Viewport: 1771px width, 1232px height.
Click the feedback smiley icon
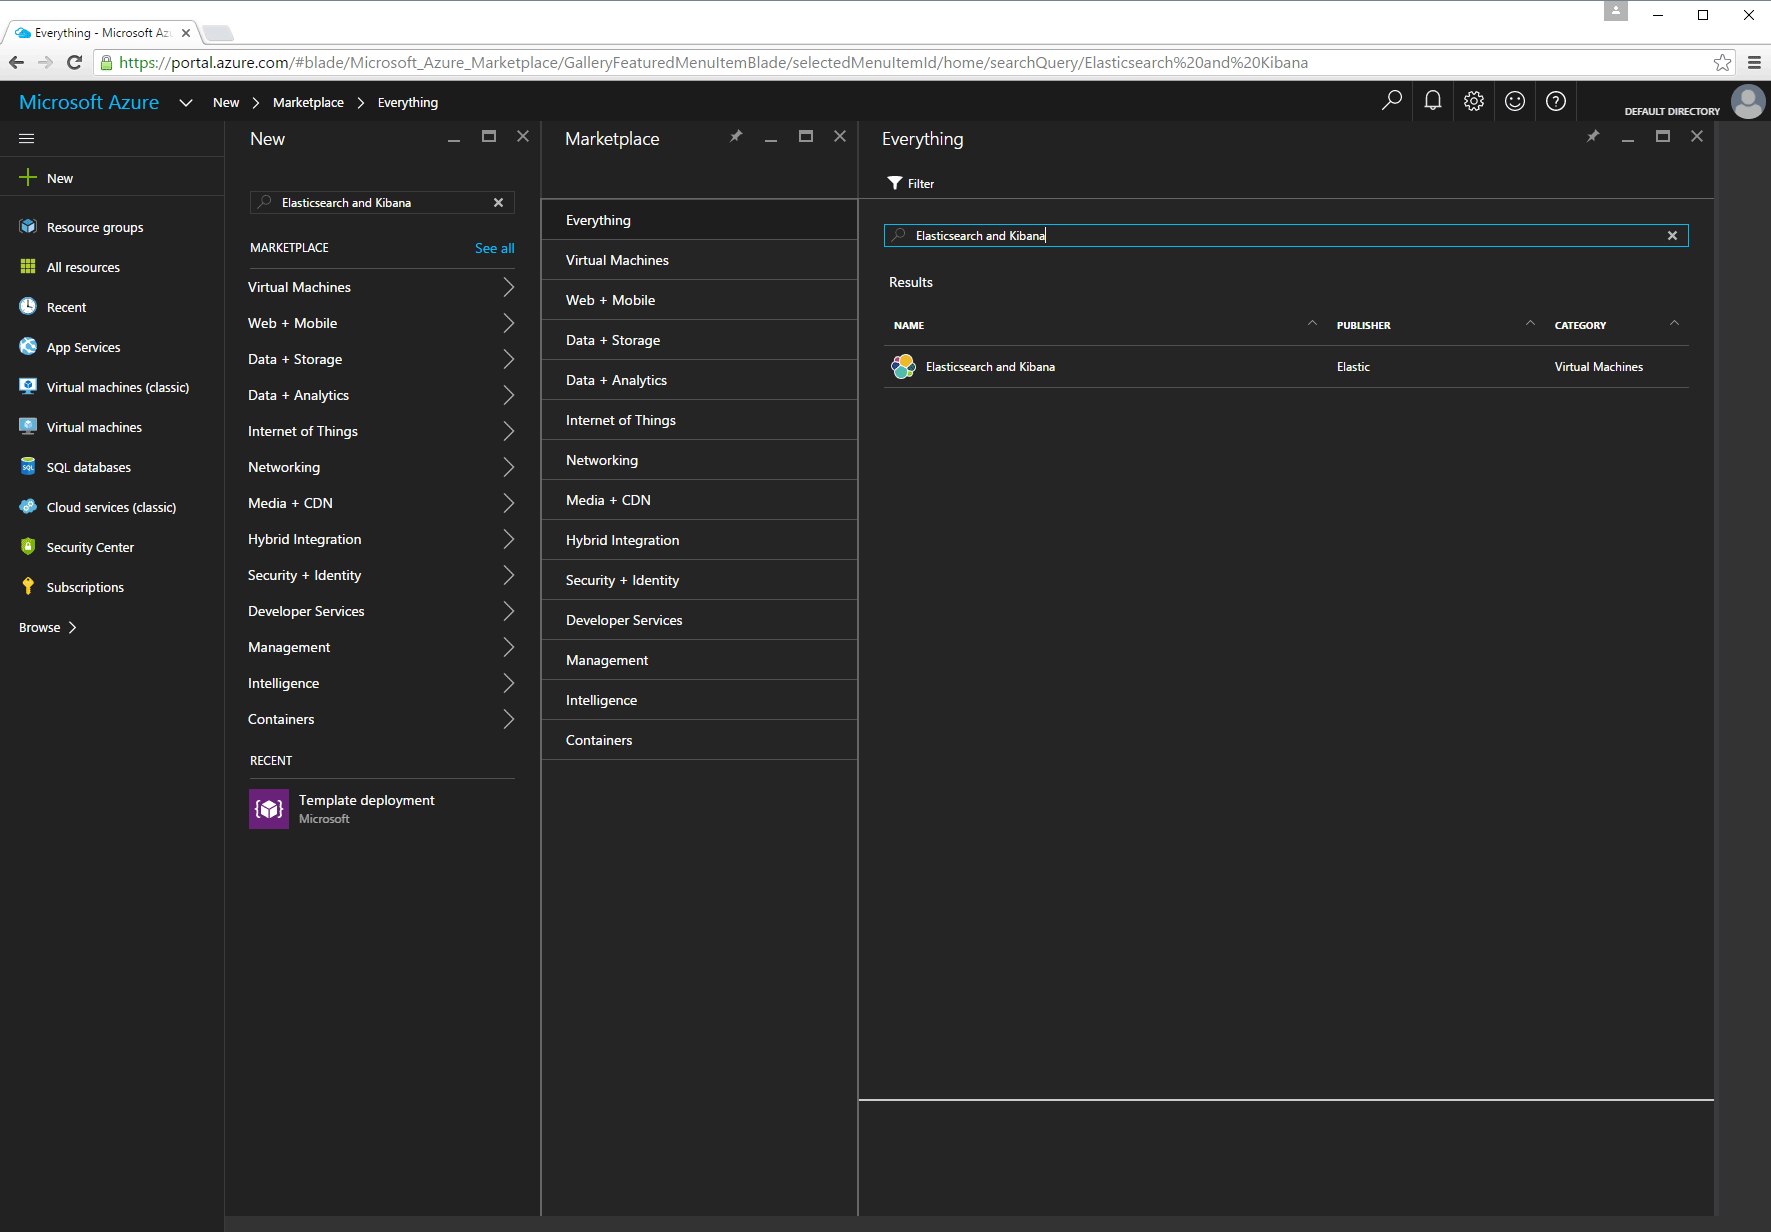coord(1515,100)
